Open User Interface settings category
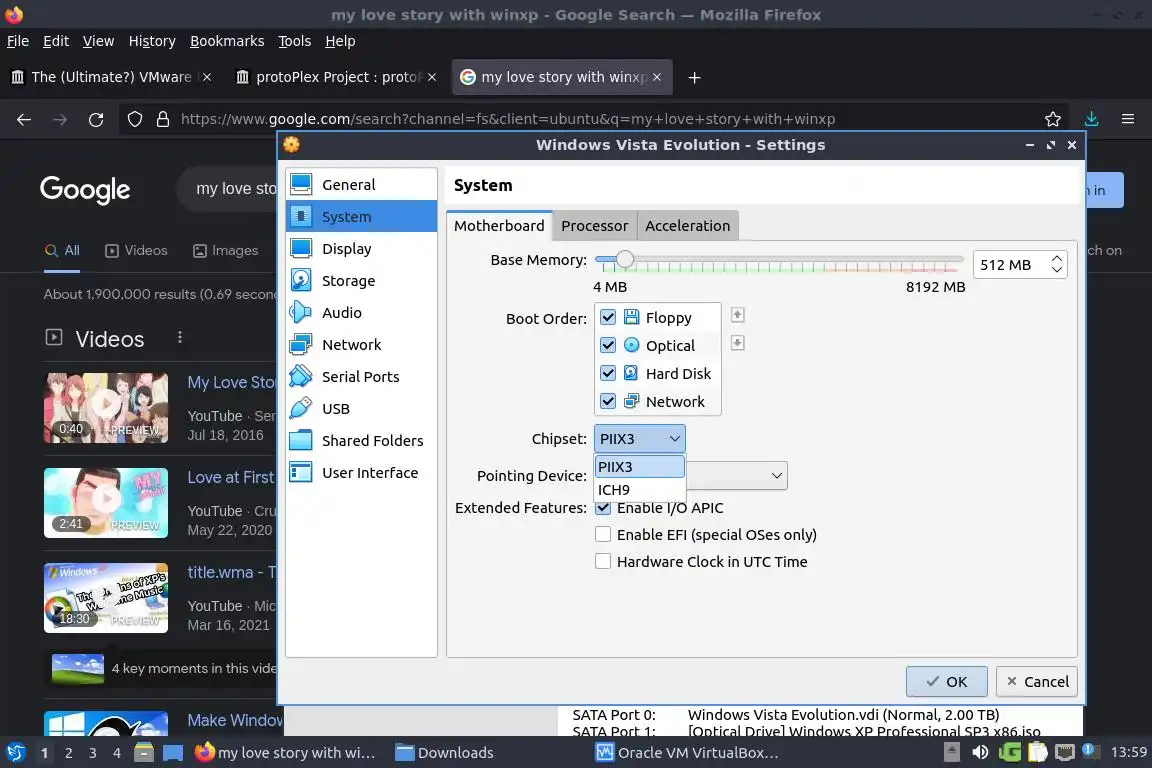 [x=361, y=473]
